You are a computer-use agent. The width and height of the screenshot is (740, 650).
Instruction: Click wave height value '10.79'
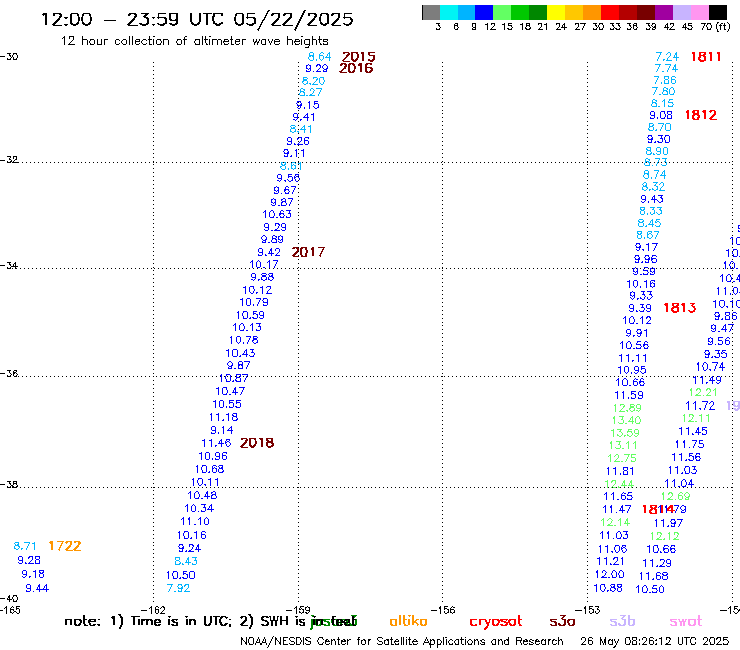point(254,302)
